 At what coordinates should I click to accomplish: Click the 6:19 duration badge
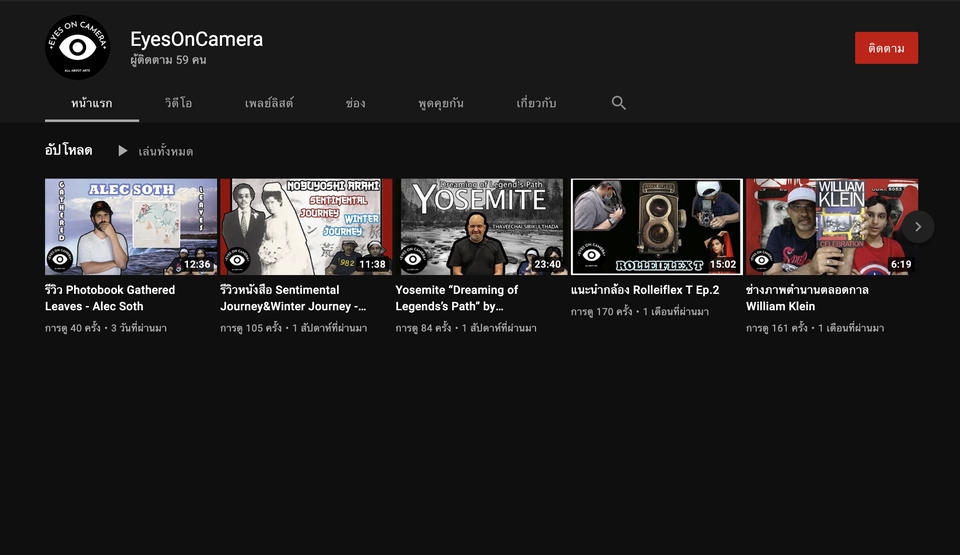[x=901, y=264]
